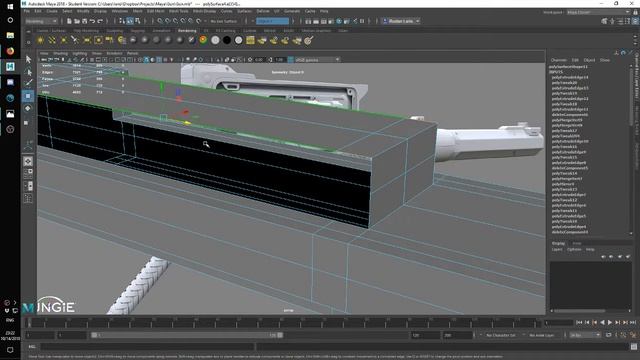Select polyExtrudeEdge14 in the INPUTS list
Image resolution: width=640 pixels, height=360 pixels.
(x=570, y=77)
